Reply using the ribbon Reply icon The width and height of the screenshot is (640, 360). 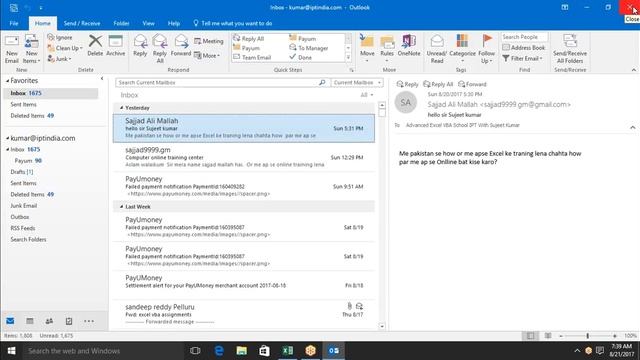click(140, 46)
